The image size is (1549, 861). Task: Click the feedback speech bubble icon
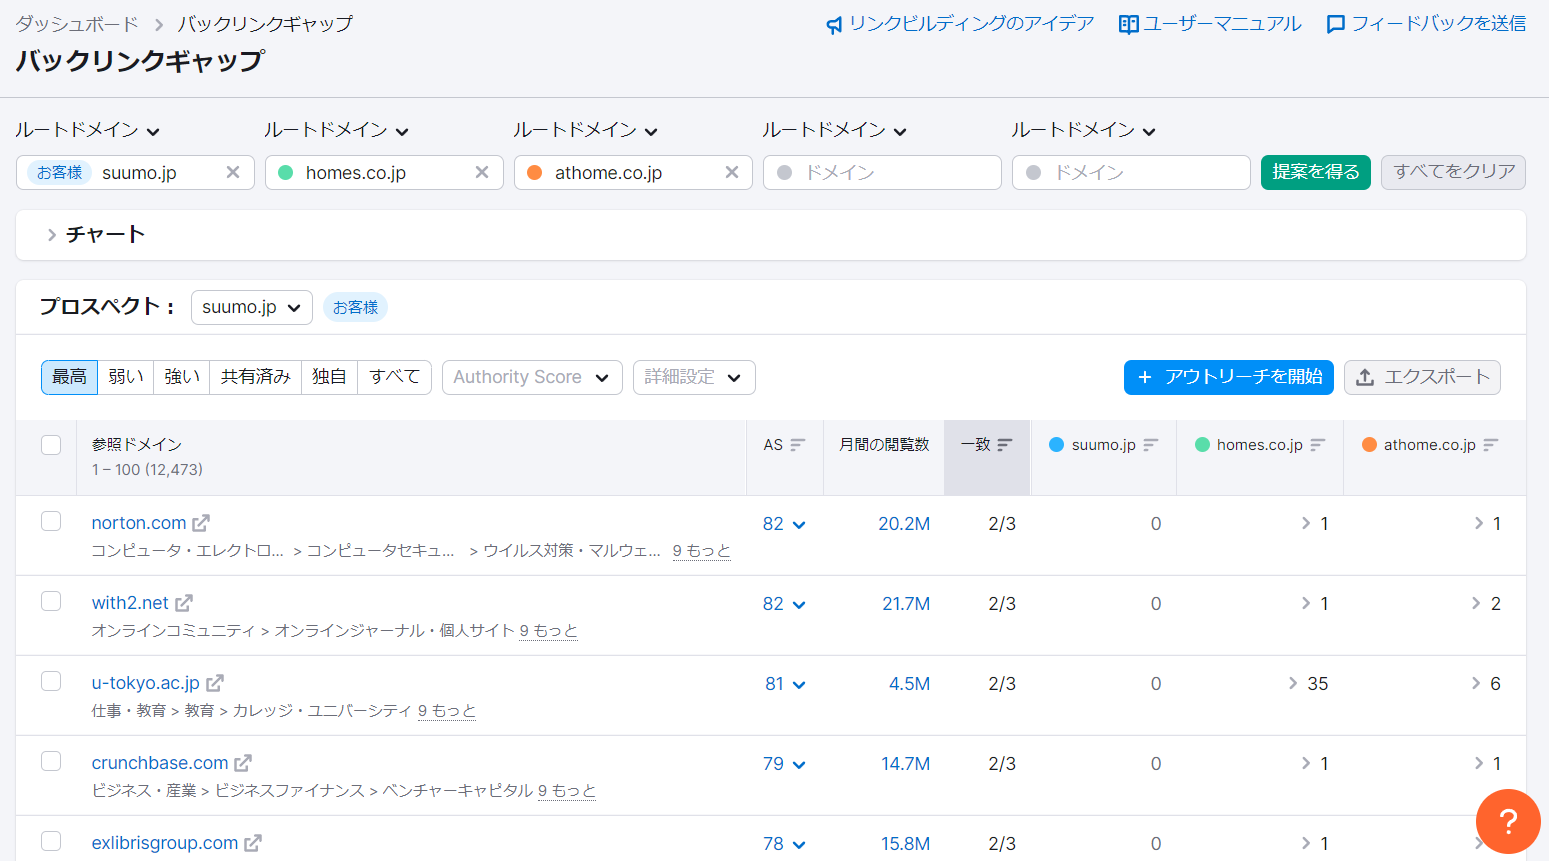coord(1335,25)
